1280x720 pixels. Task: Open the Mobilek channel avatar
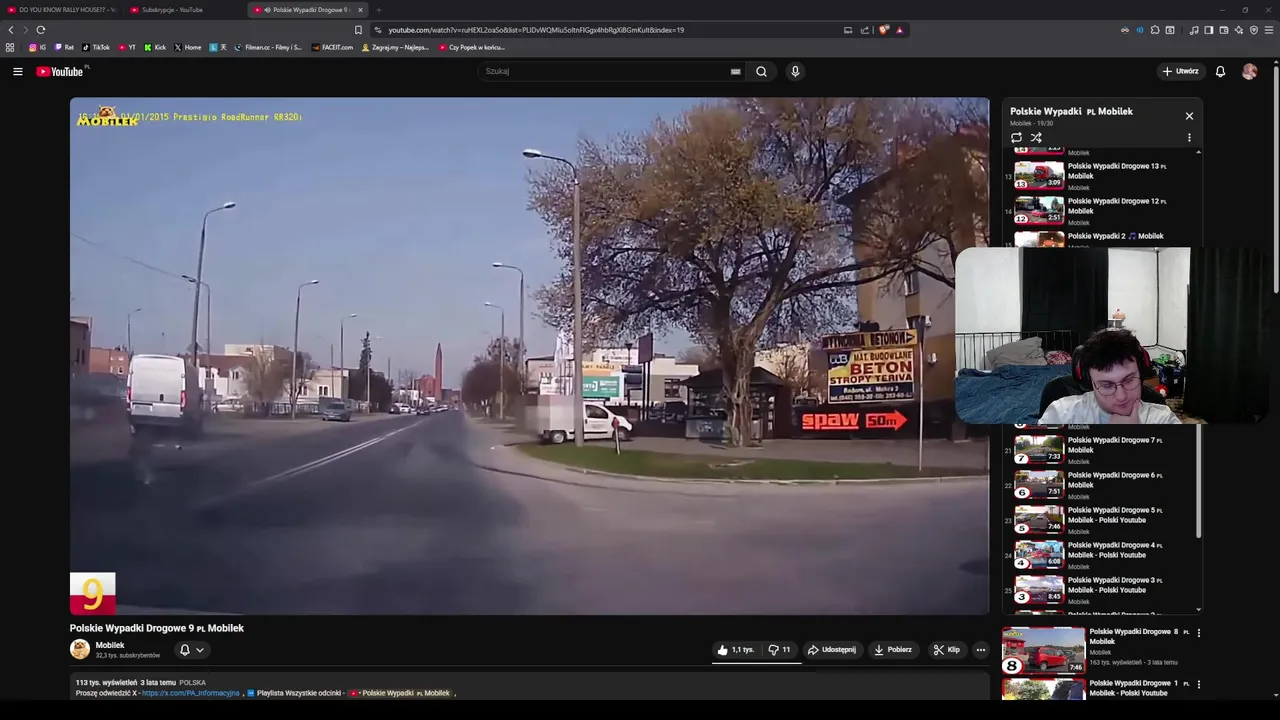80,649
